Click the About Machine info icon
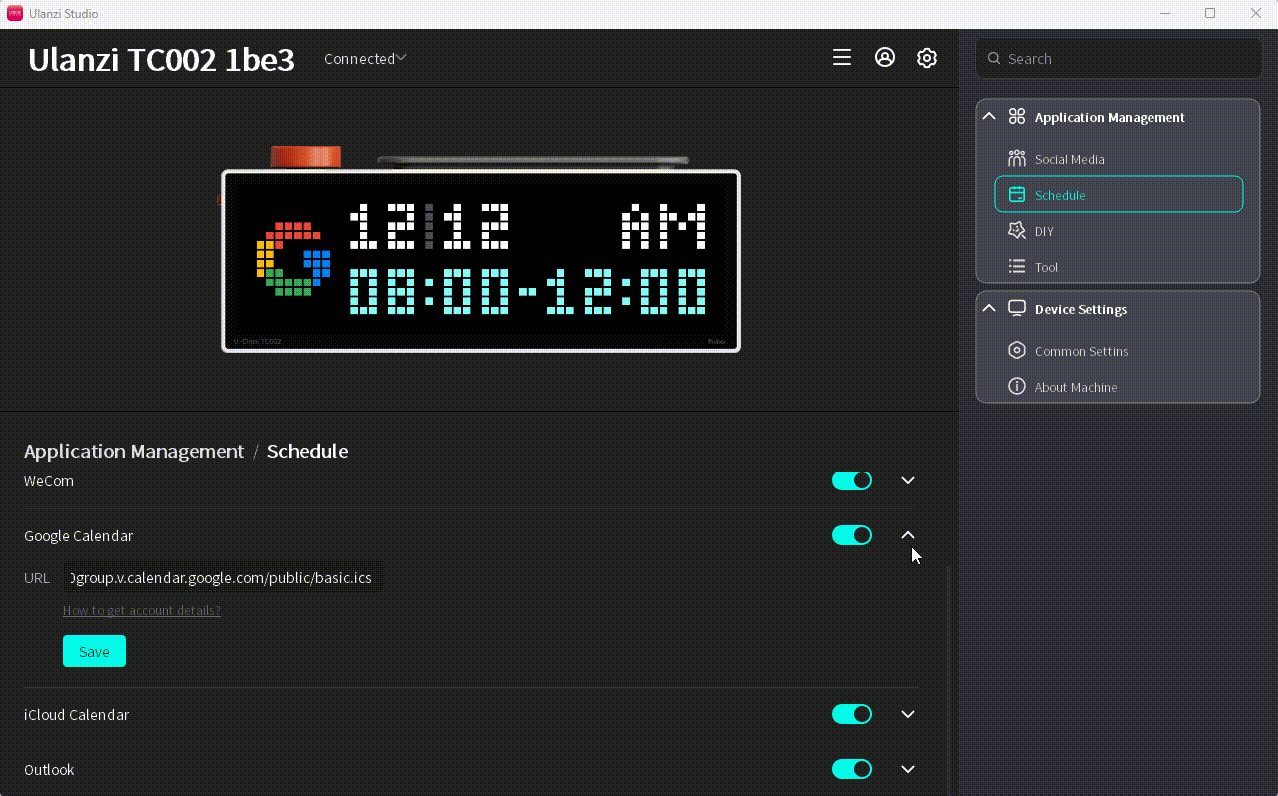Screen dimensions: 1278x796 pos(1017,387)
